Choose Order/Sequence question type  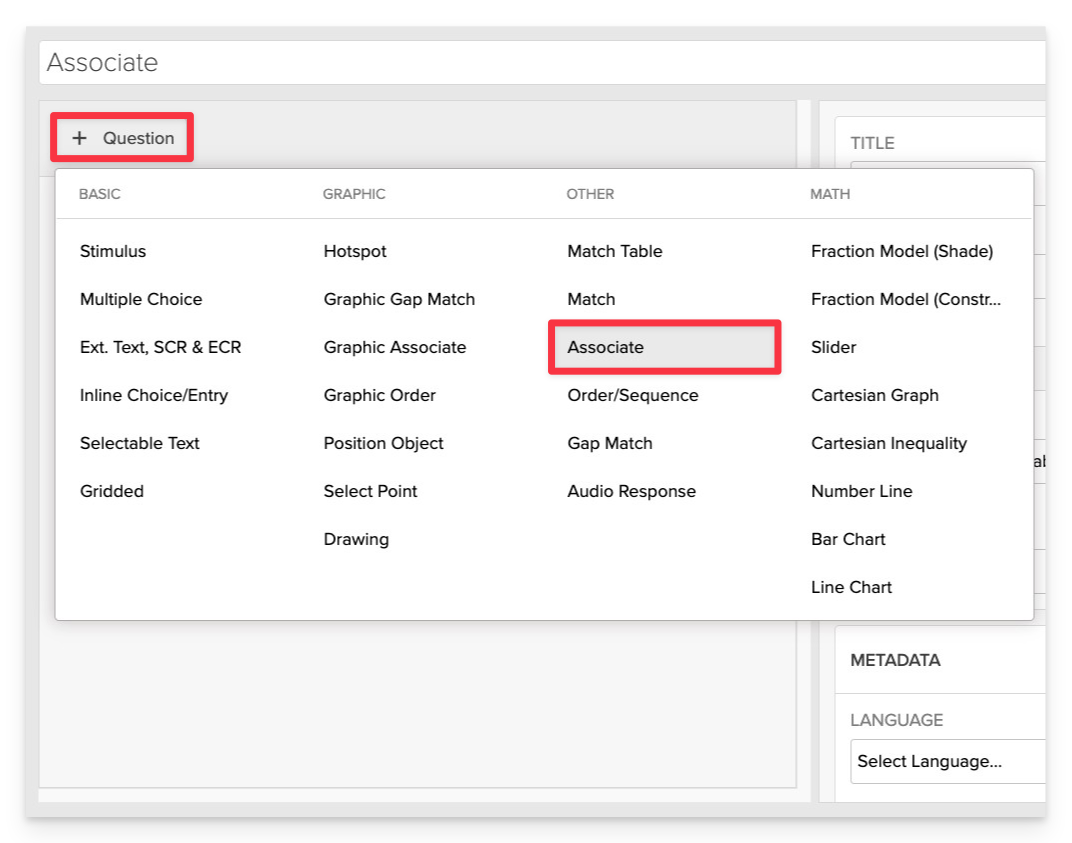click(632, 395)
